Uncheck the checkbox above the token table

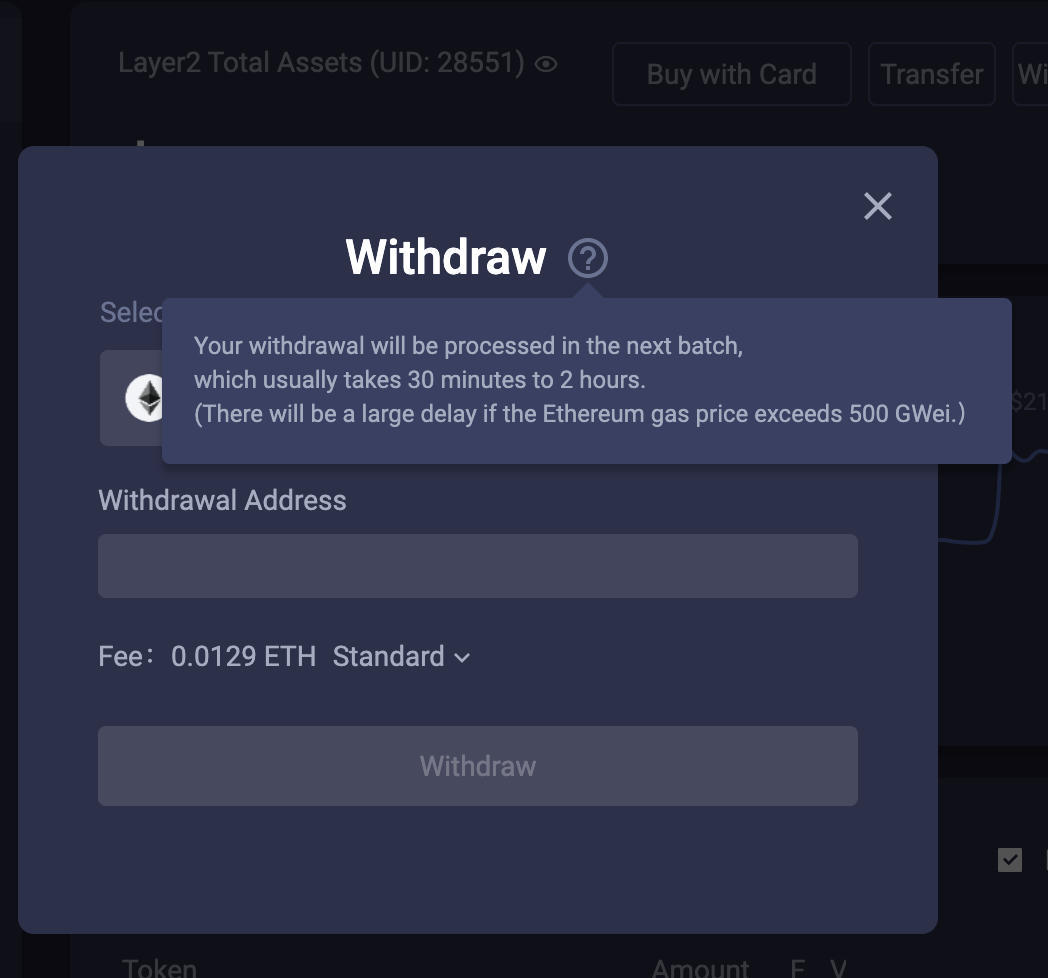pos(1012,860)
